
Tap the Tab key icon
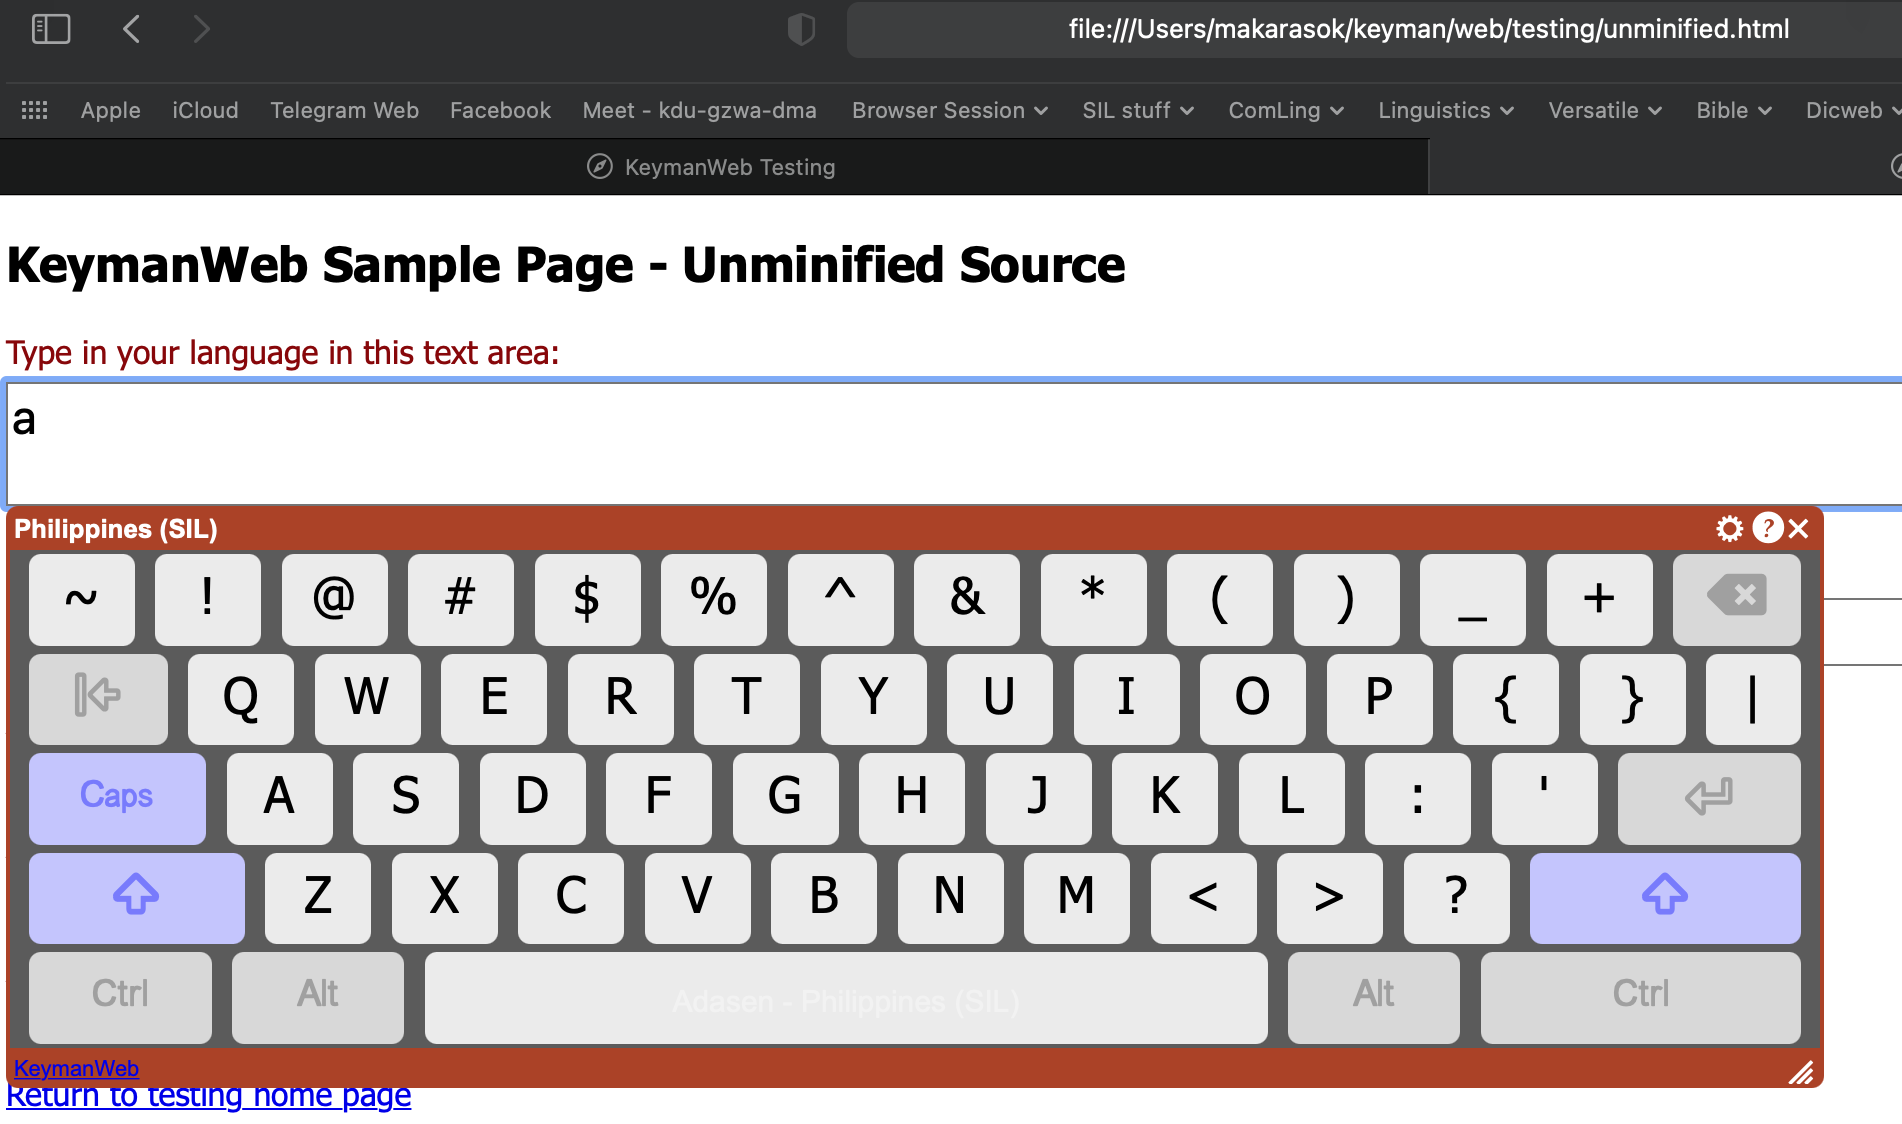click(x=98, y=697)
